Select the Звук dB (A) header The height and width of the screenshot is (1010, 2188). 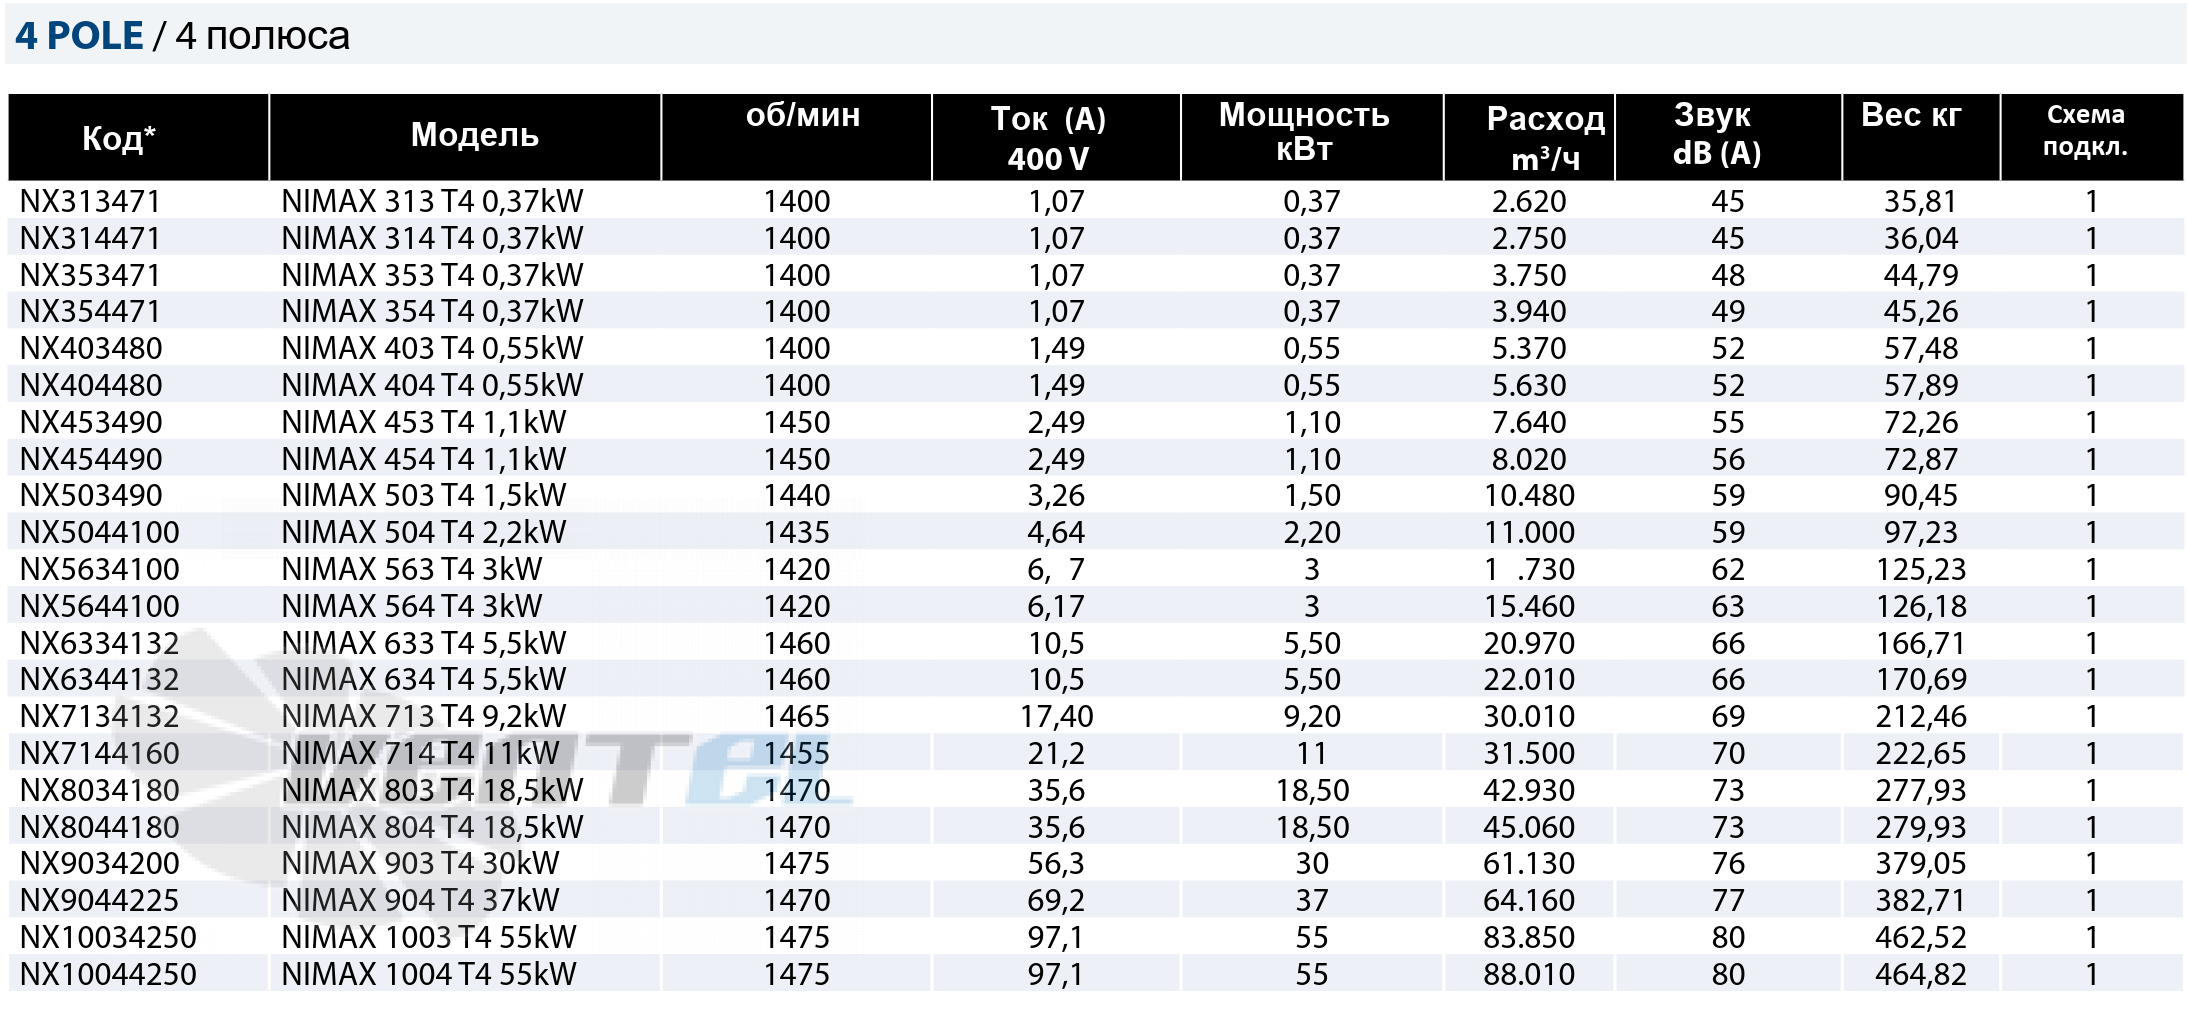[x=1716, y=133]
